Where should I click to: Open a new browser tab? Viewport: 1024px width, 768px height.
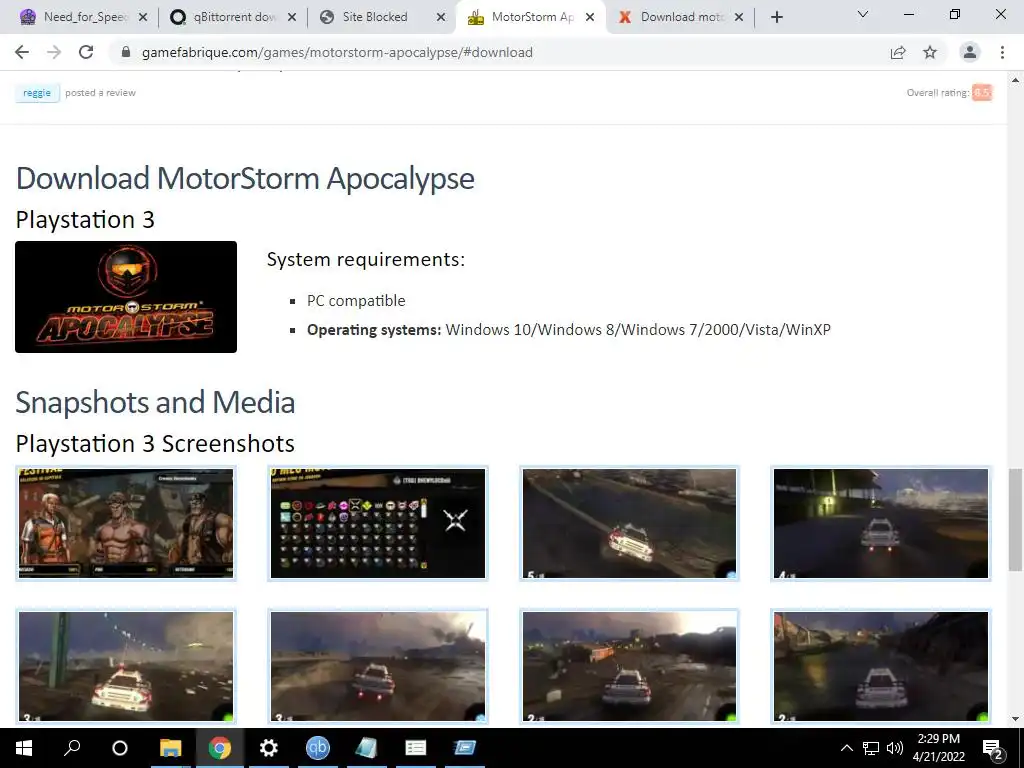tap(776, 17)
